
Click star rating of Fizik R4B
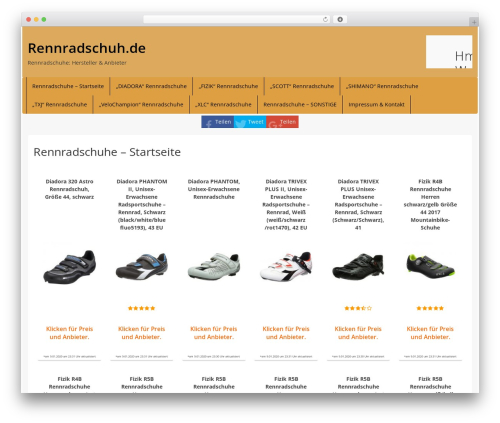tap(430, 308)
